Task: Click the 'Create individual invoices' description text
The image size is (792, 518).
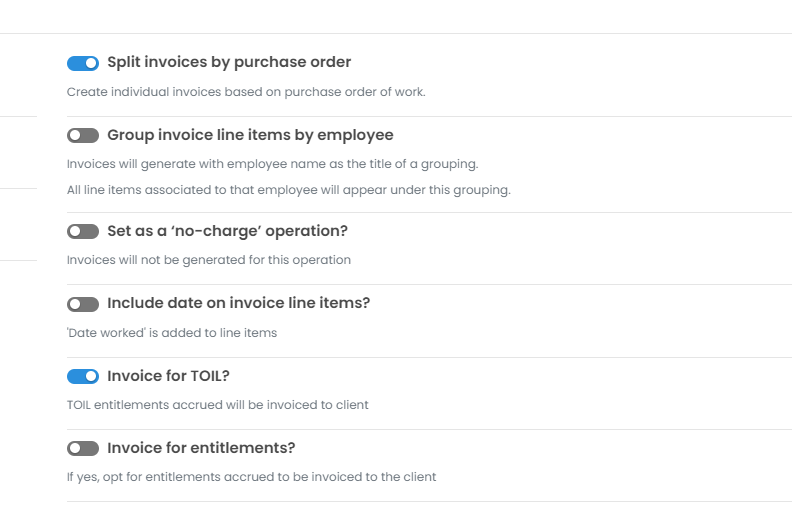Action: click(x=246, y=92)
